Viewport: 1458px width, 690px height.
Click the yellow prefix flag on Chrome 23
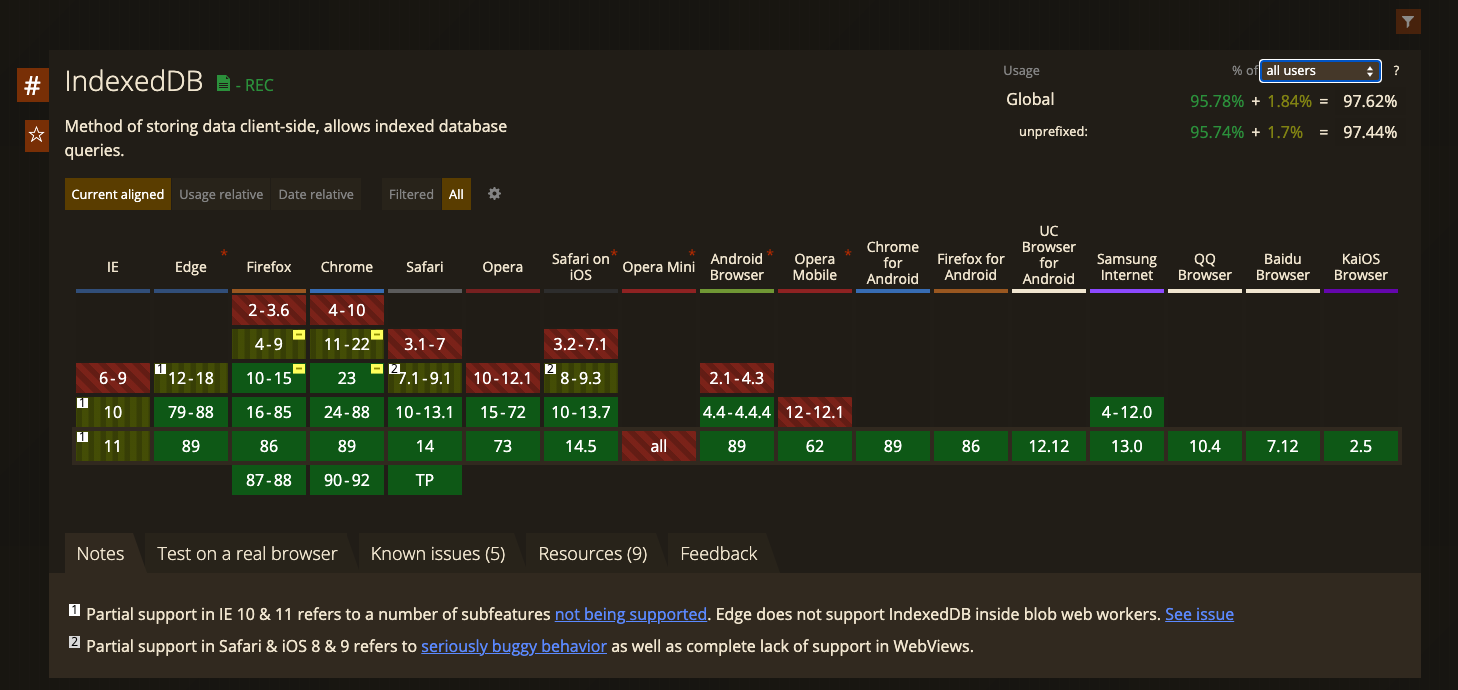click(377, 369)
